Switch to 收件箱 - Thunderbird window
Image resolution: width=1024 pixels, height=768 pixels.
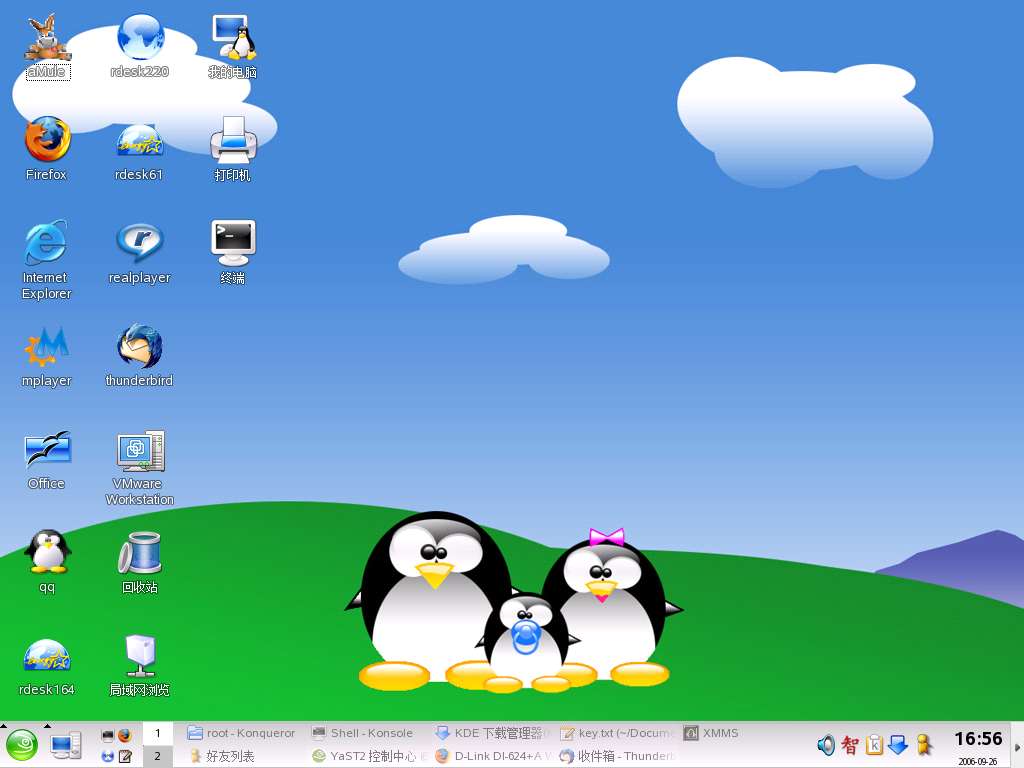coord(614,756)
